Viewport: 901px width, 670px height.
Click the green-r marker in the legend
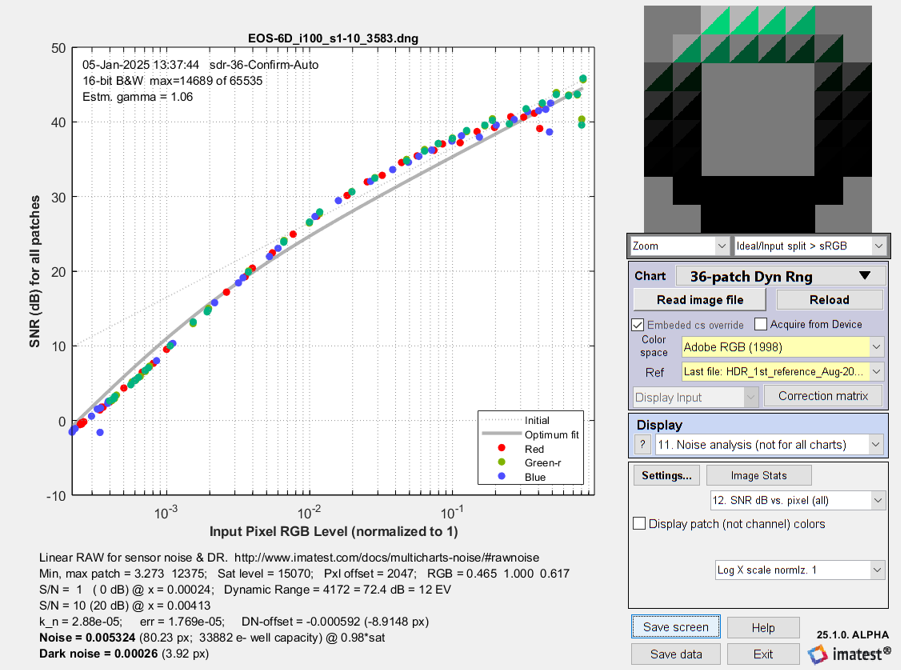(x=502, y=462)
